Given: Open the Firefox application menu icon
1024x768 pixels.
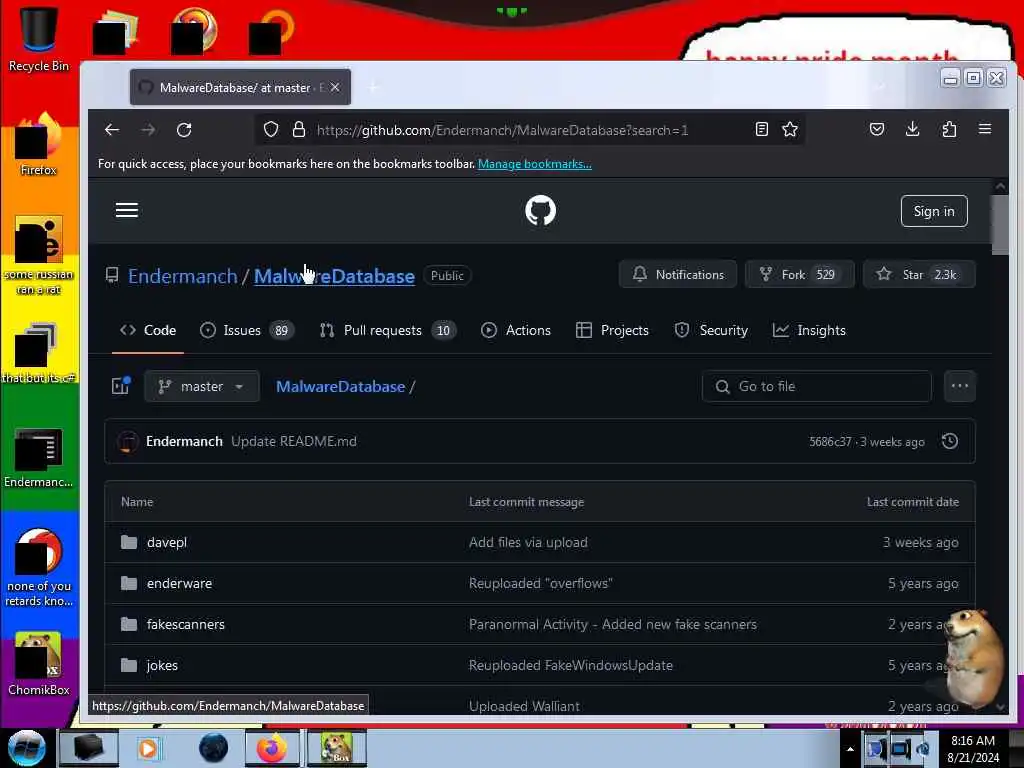Looking at the screenshot, I should pyautogui.click(x=985, y=129).
